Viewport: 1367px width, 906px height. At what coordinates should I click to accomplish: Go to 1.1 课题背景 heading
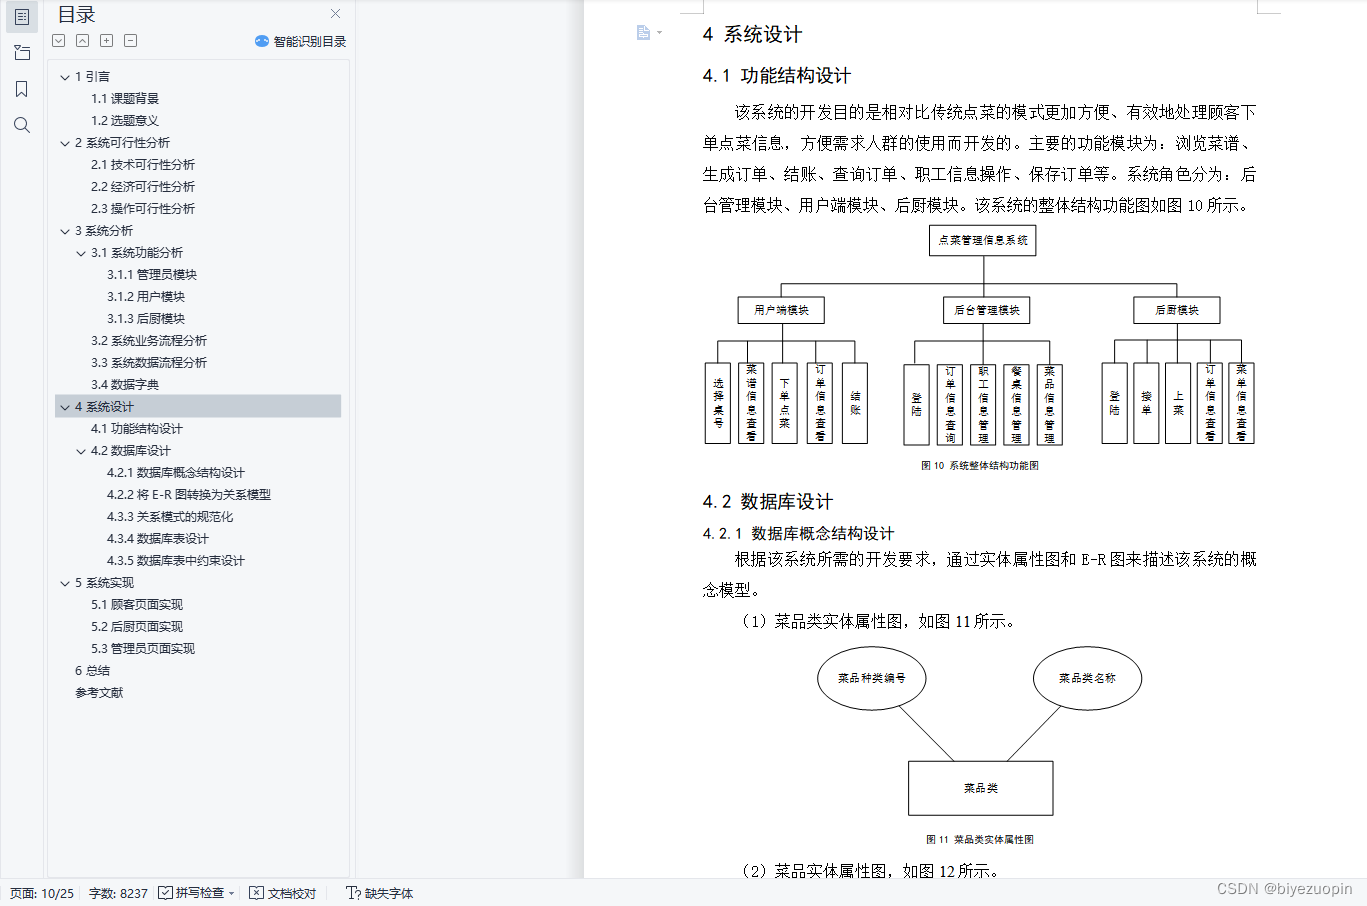point(125,99)
